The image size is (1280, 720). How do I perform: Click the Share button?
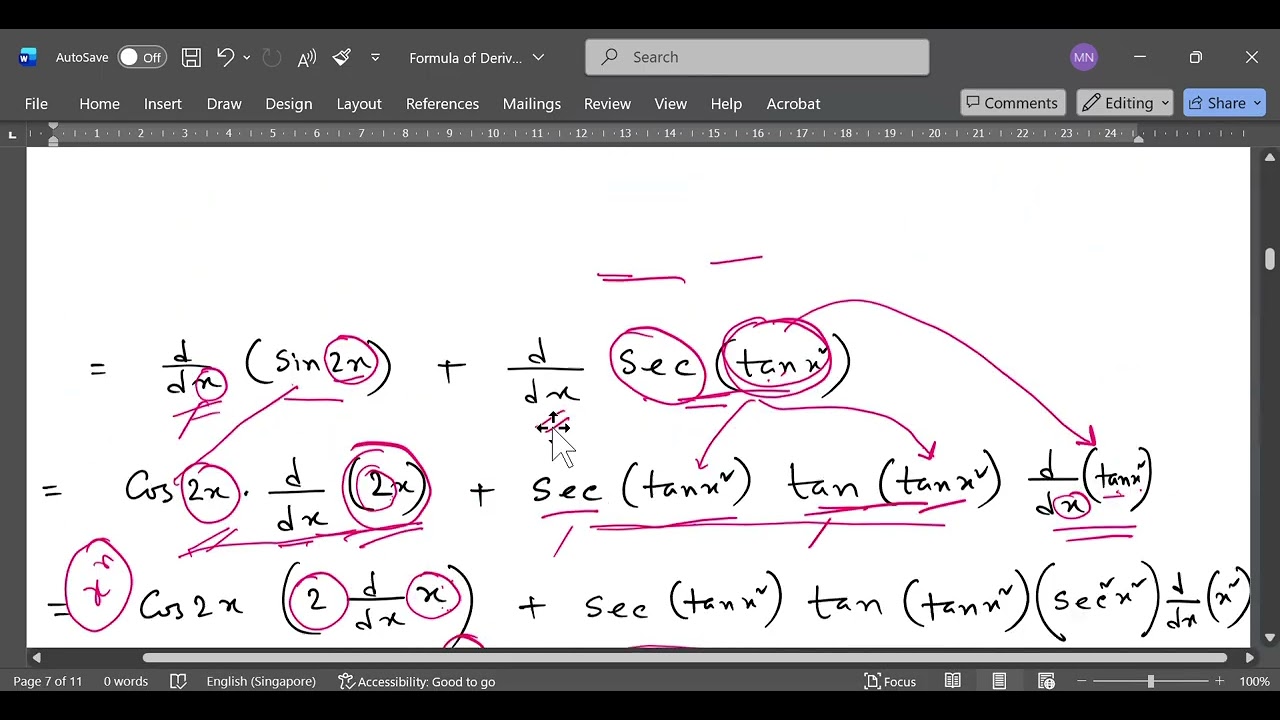pos(1225,103)
